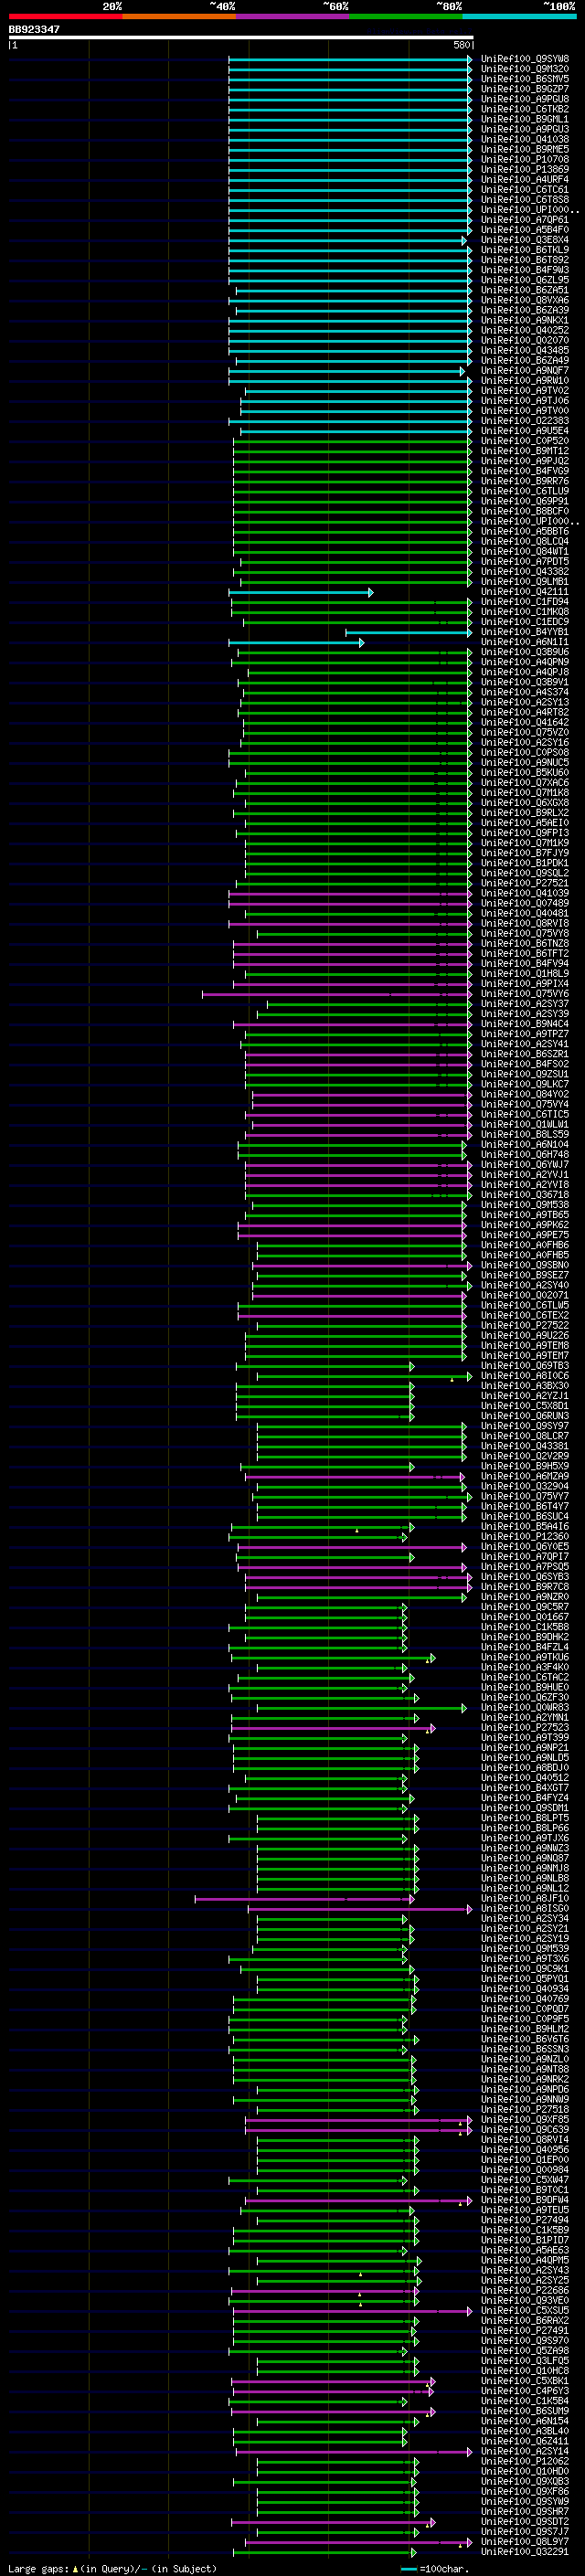Select the label UniRef100_C0P520
This screenshot has width=585, height=2576.
click(525, 442)
